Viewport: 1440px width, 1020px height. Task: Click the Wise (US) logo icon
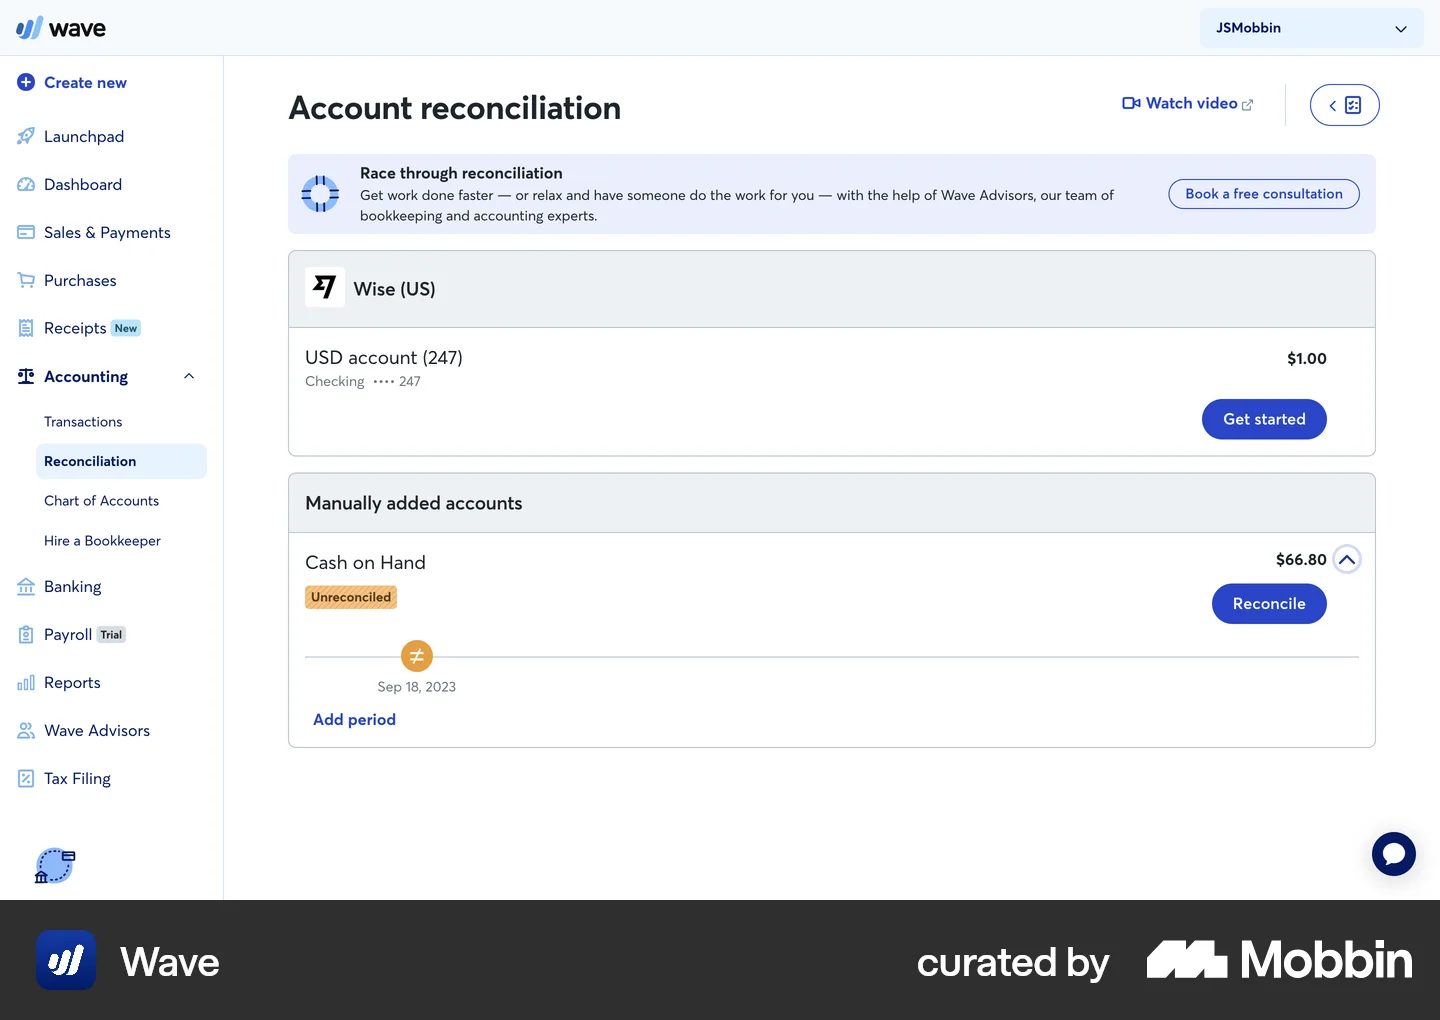pyautogui.click(x=325, y=287)
